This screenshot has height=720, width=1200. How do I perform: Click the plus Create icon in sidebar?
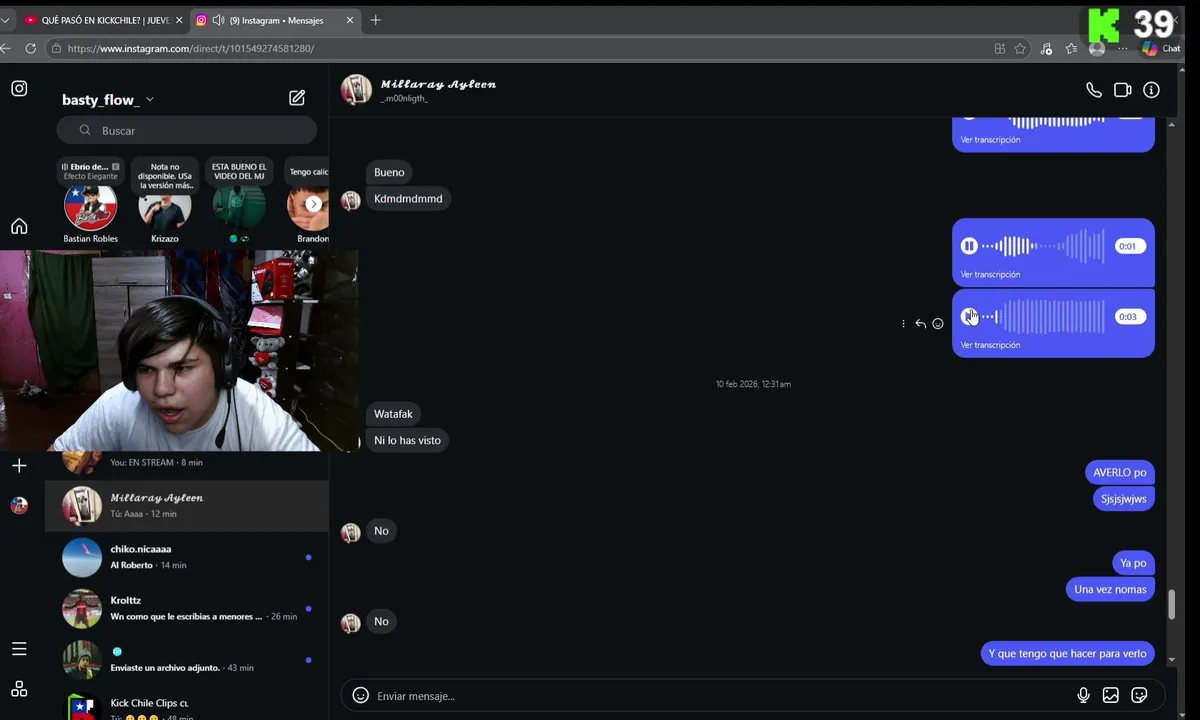[19, 465]
